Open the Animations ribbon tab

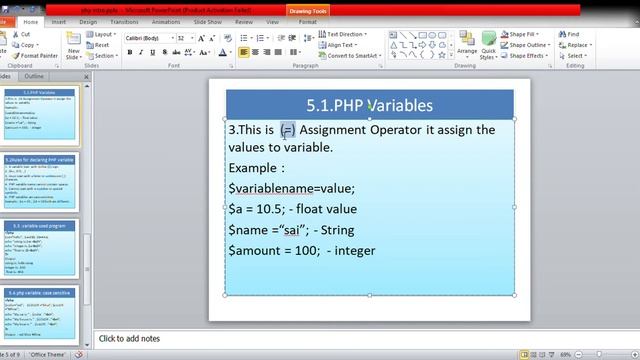point(166,22)
